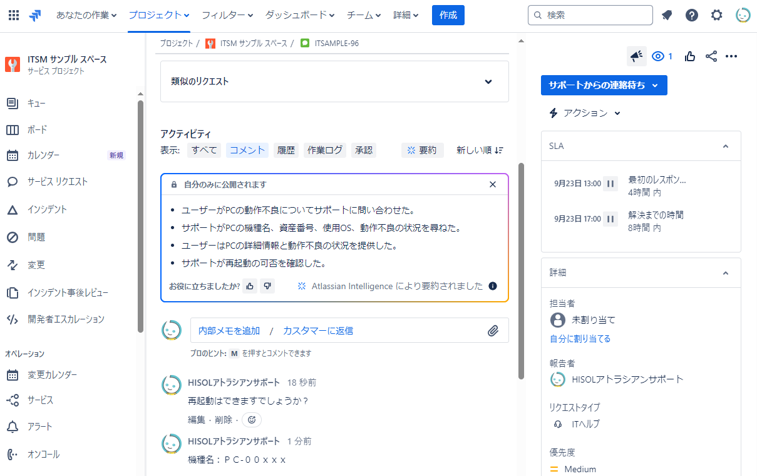The image size is (757, 476).
Task: Click the notifications bell icon
Action: [667, 15]
